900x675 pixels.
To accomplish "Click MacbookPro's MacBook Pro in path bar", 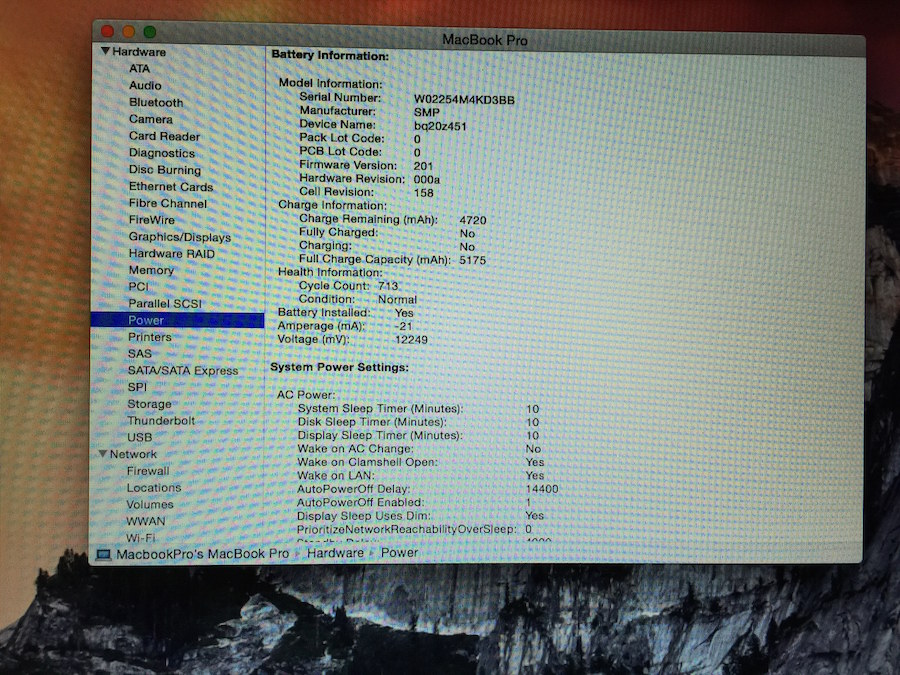I will 203,554.
